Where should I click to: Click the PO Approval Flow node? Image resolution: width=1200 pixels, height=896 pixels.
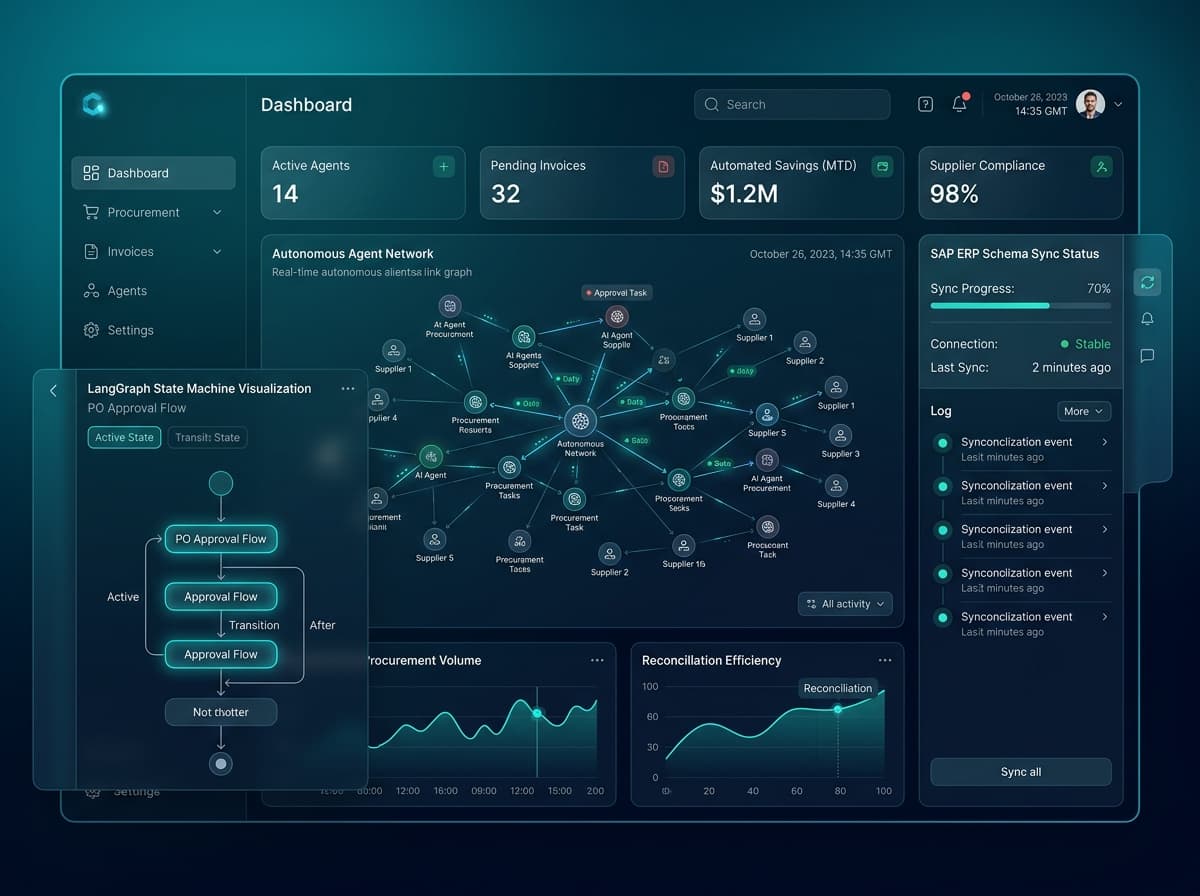coord(221,539)
